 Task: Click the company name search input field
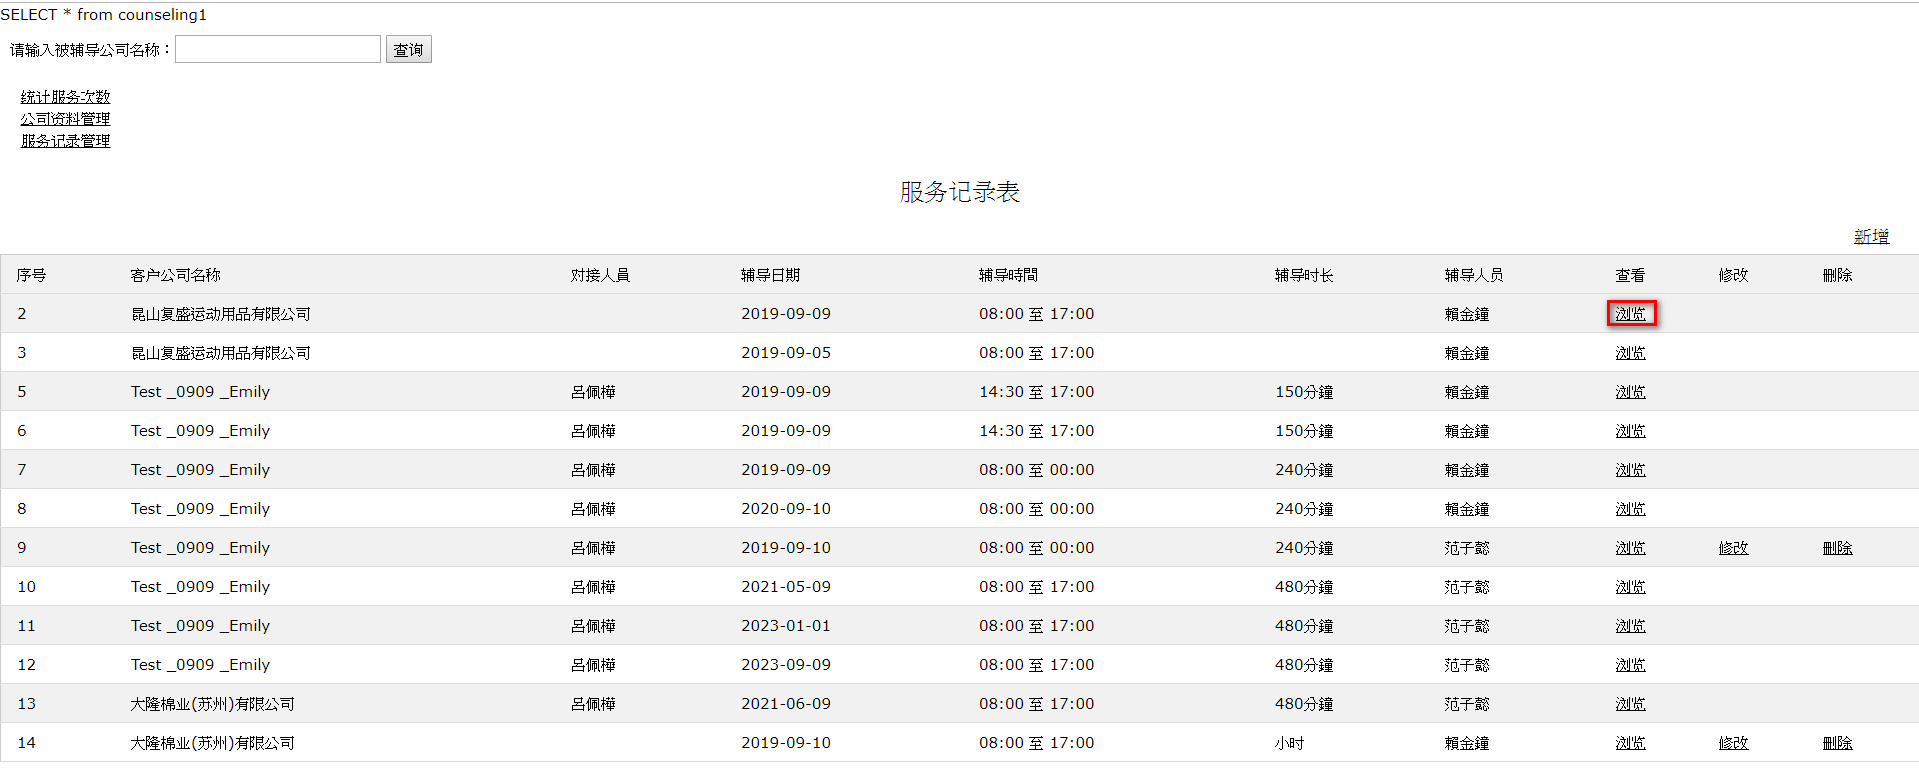point(277,49)
